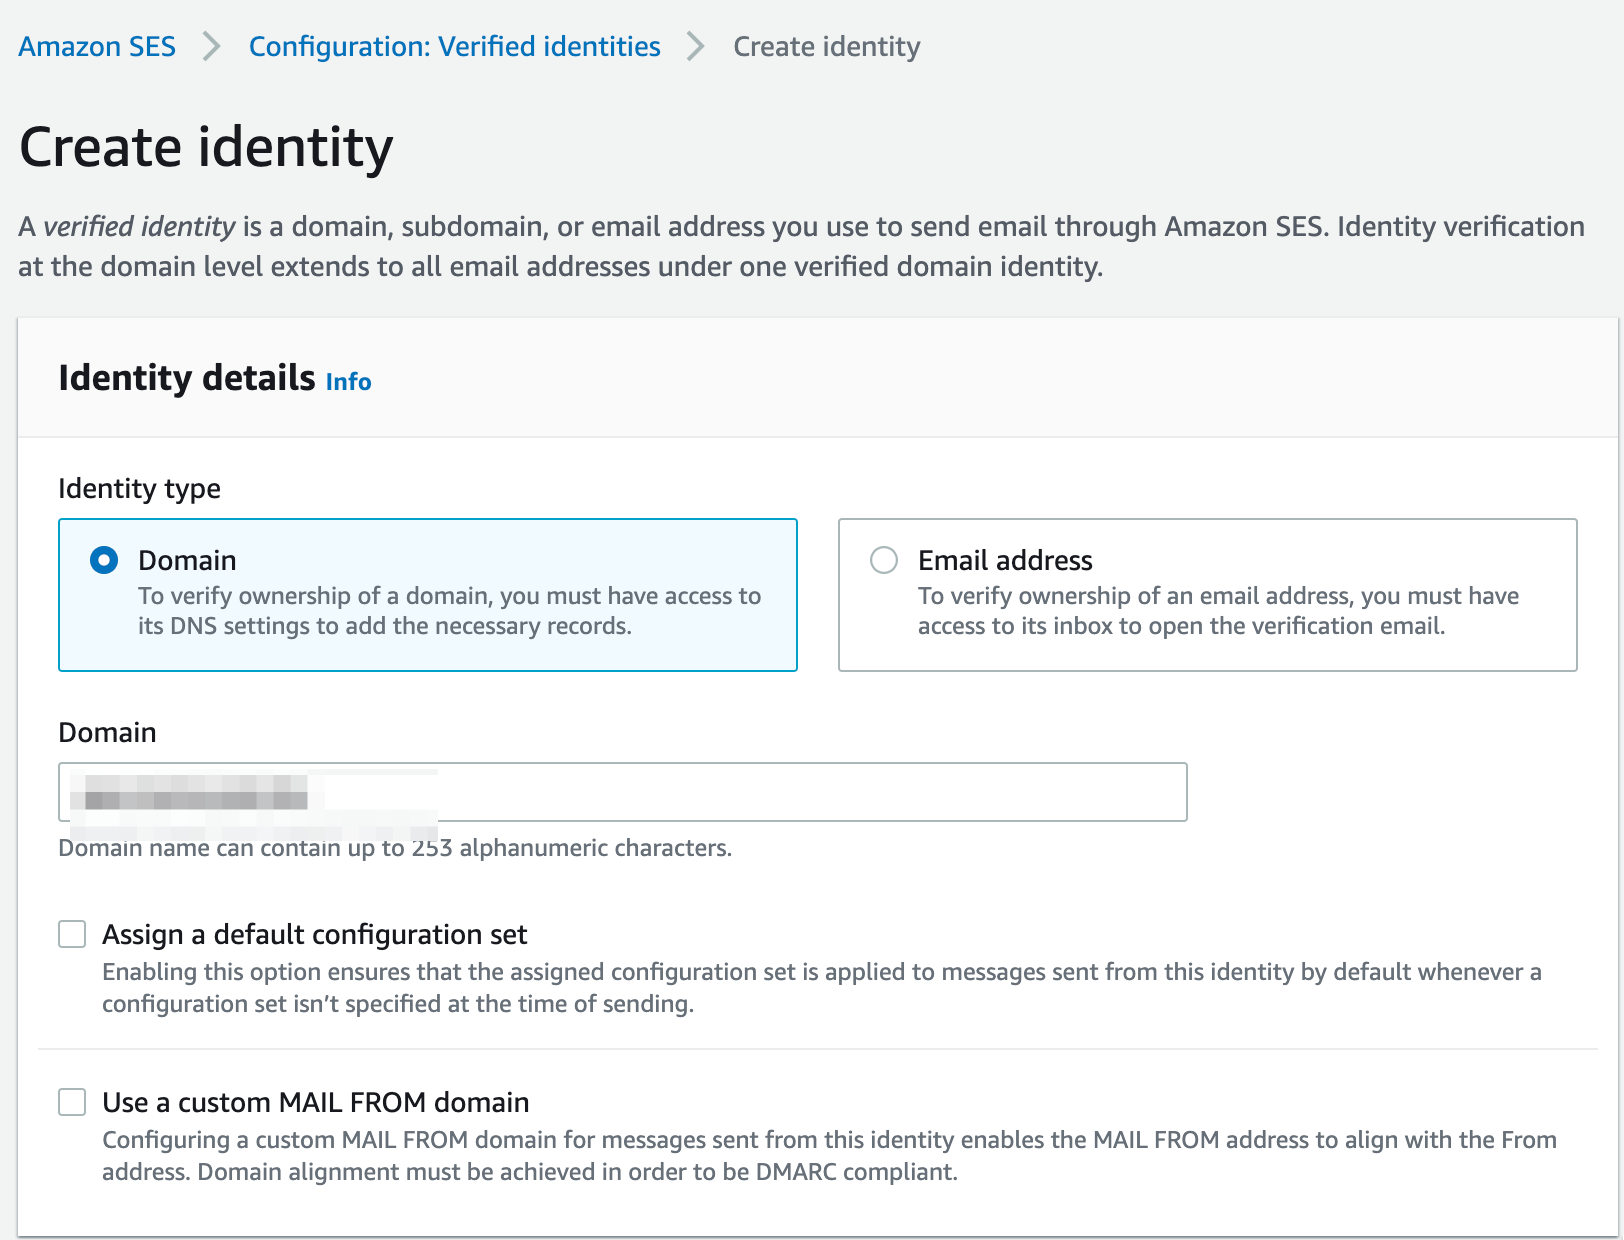Open the Amazon SES breadcrumb link

[97, 47]
